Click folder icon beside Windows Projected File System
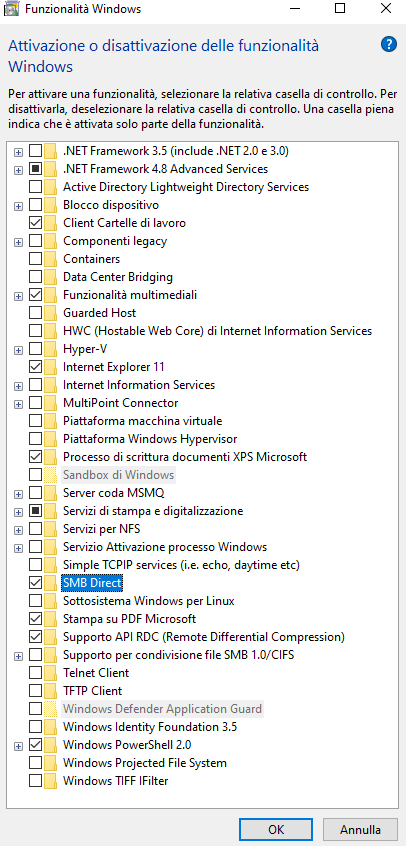The width and height of the screenshot is (406, 846). pos(51,763)
